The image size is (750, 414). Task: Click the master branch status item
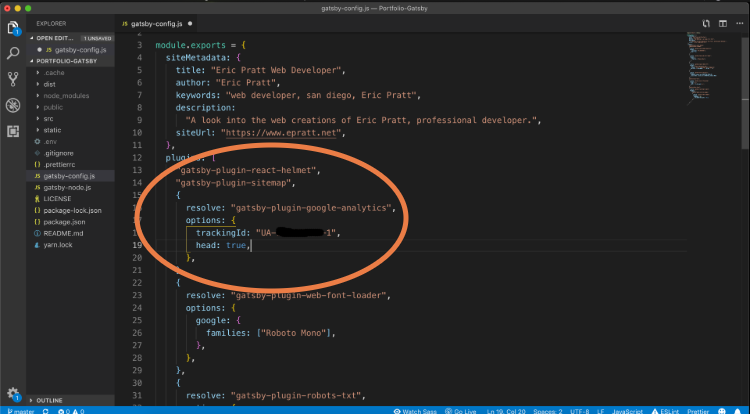21,411
